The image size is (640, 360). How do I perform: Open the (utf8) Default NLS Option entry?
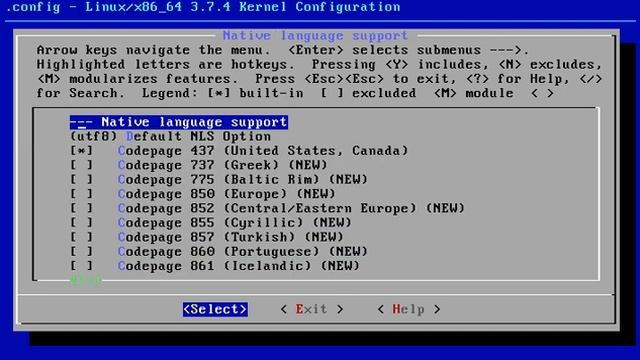point(171,136)
